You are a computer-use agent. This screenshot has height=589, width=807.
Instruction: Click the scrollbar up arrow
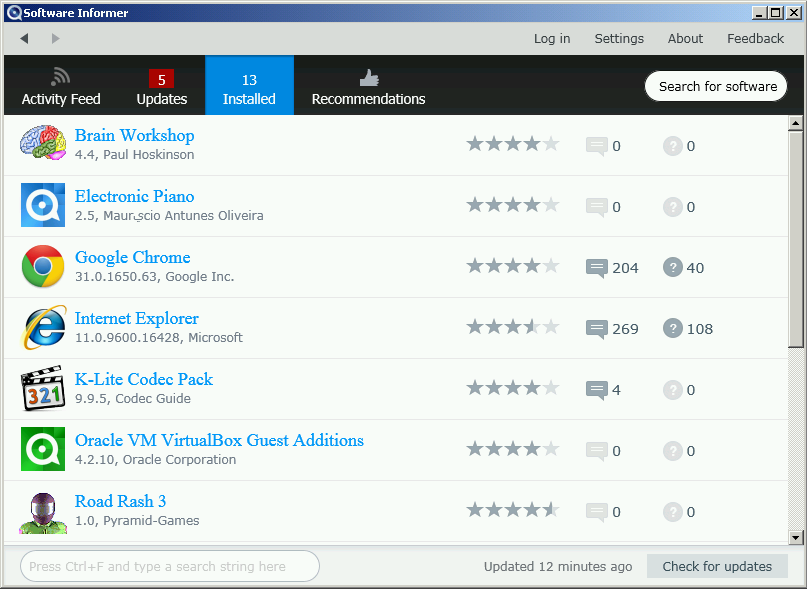click(796, 124)
